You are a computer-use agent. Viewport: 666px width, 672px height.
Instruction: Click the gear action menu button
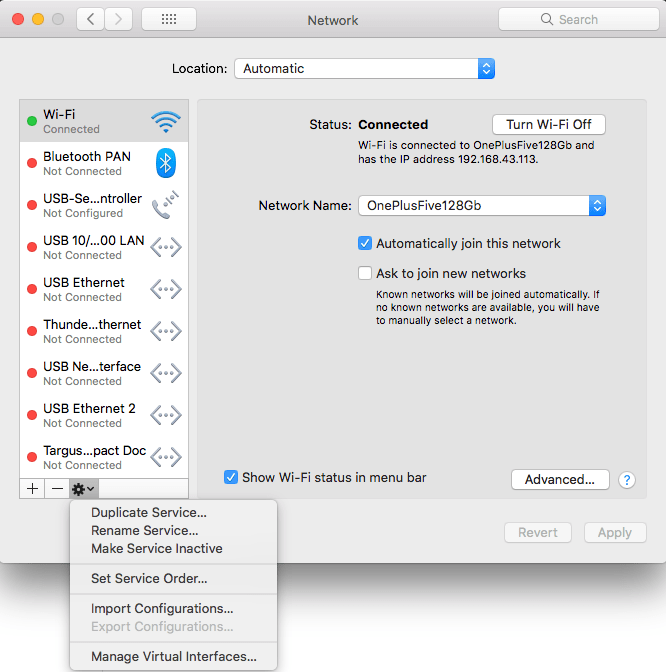(83, 488)
